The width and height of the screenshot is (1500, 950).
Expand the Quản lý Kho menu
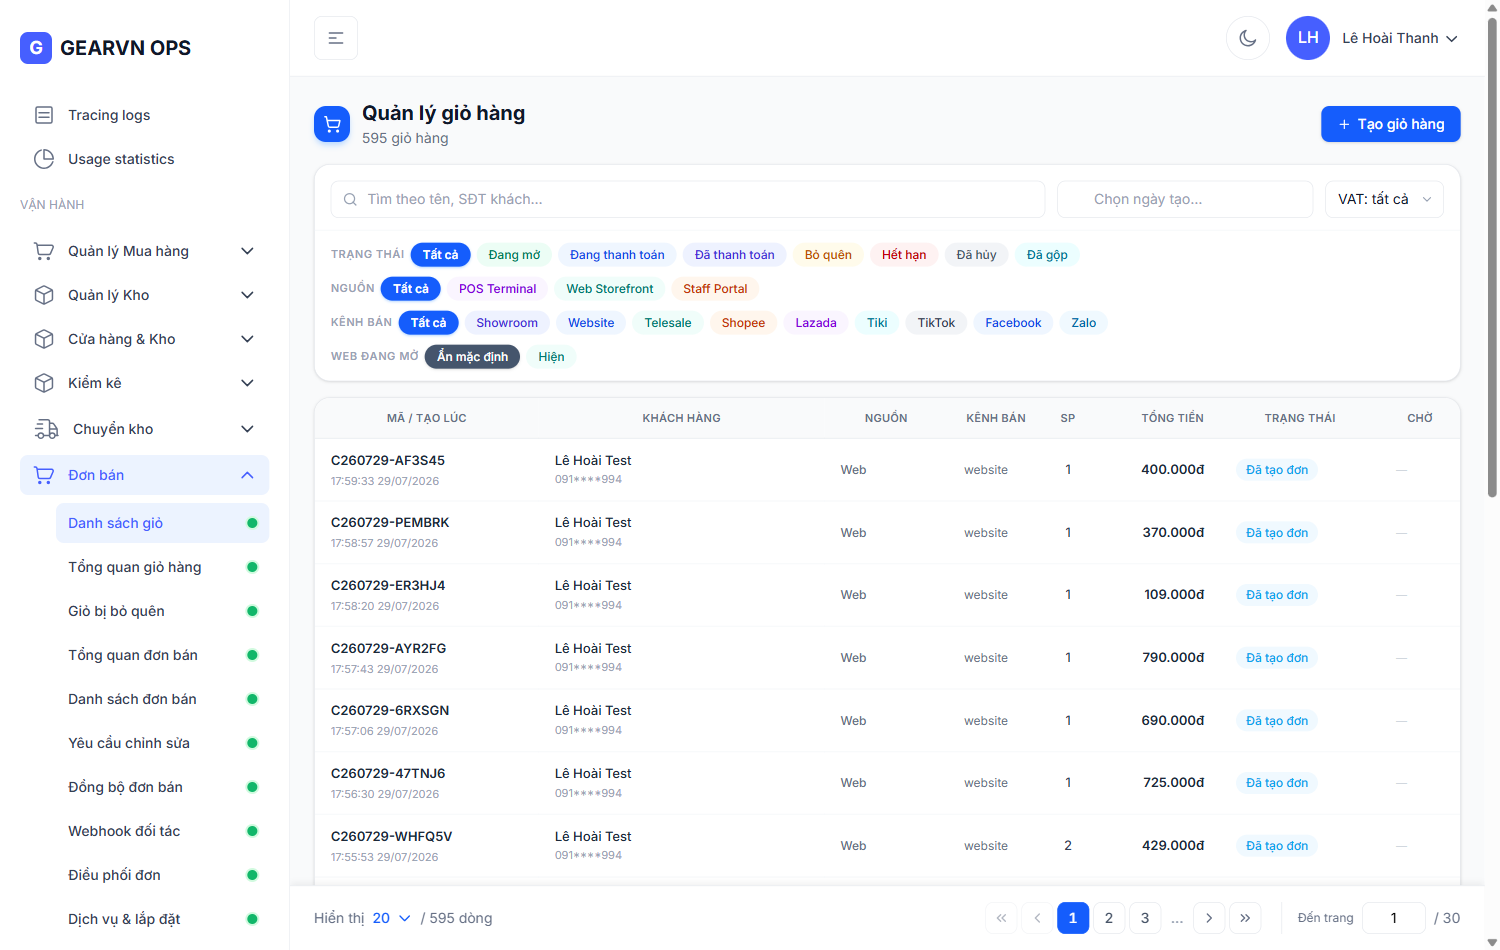tap(144, 295)
